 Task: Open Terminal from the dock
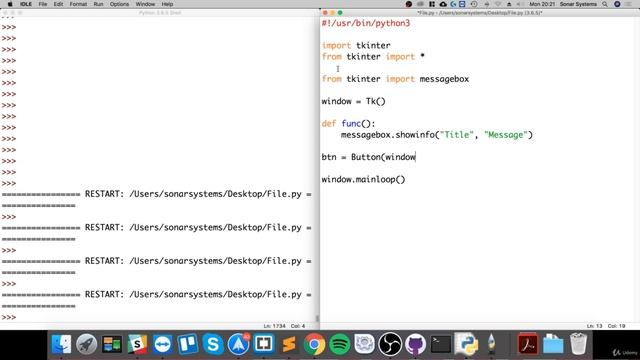(441, 344)
